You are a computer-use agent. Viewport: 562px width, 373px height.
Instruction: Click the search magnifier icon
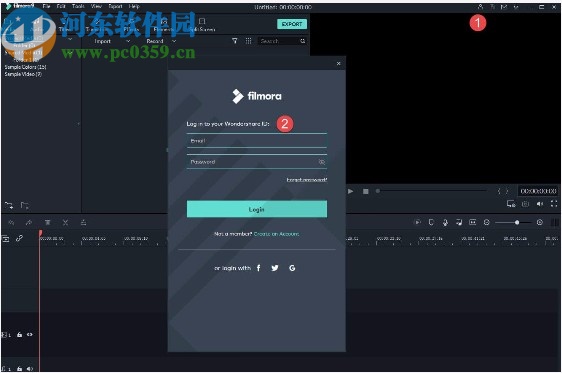[x=303, y=41]
